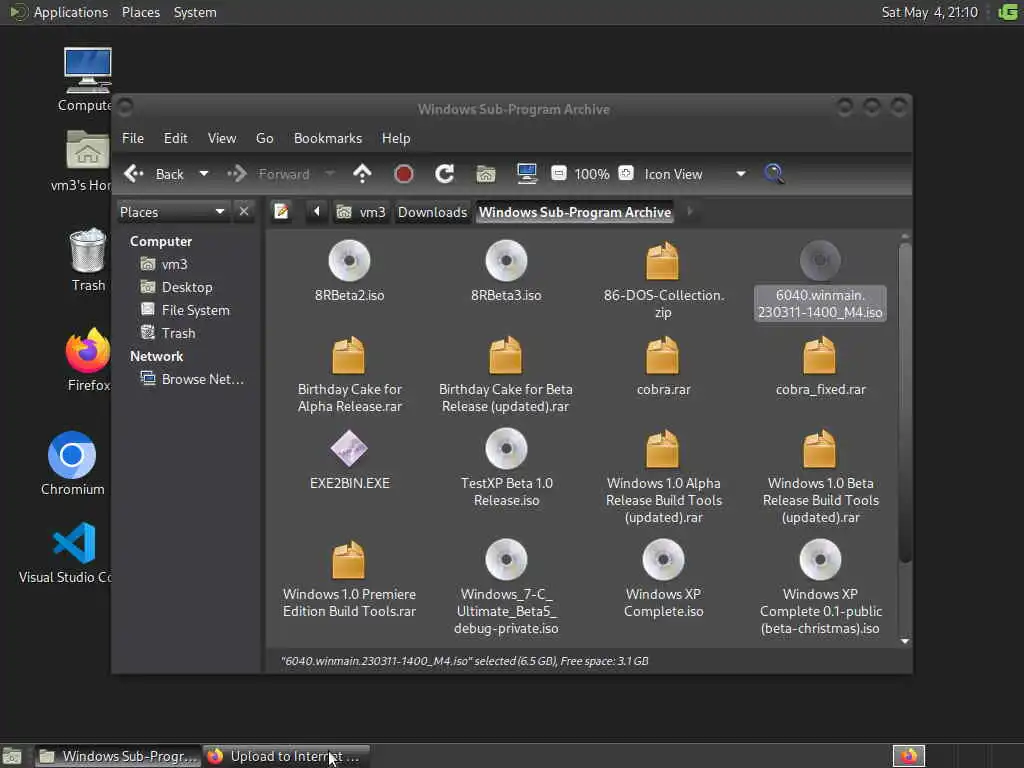The image size is (1024, 768).
Task: Show earlier path buttons with left arrow
Action: point(317,212)
